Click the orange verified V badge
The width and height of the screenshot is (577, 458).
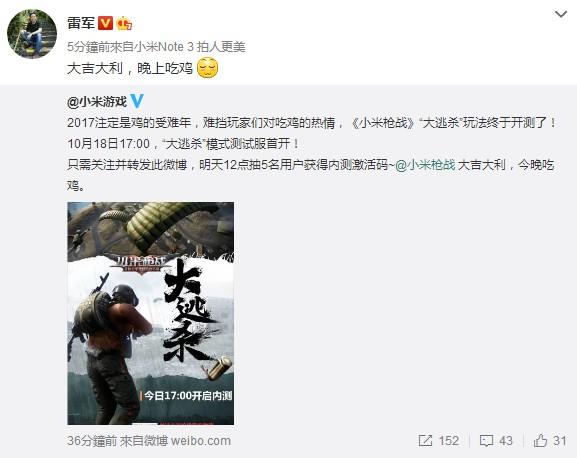coord(105,23)
